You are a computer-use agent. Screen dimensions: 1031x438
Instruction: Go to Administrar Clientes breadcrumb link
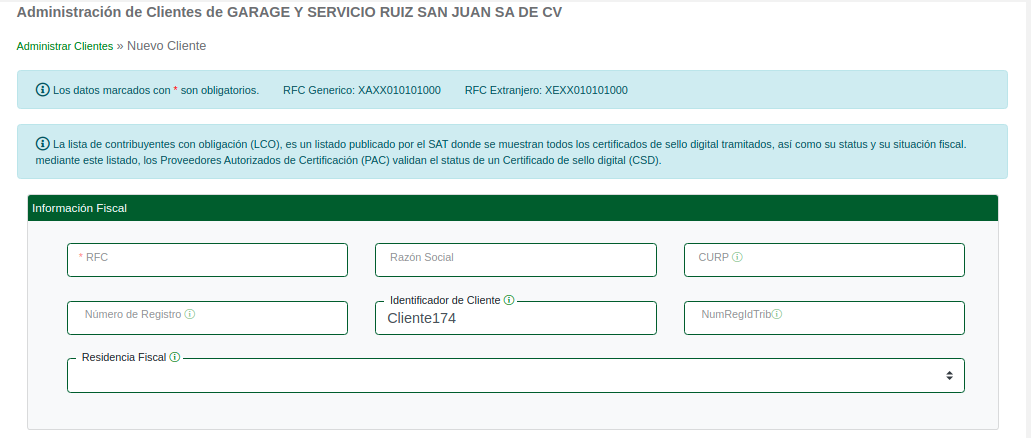65,46
